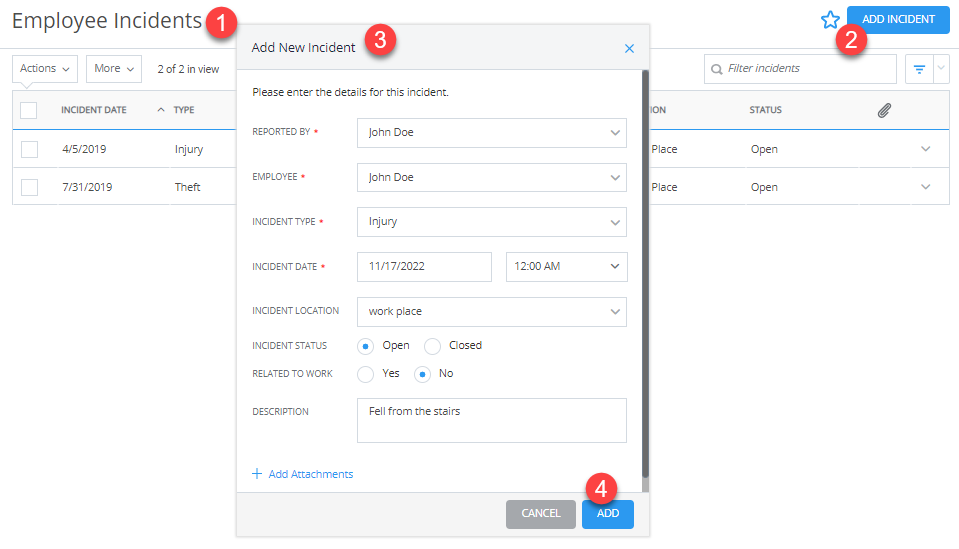Screen dimensions: 959x549
Task: Open the incident time 12:00 AM dropdown
Action: tap(566, 267)
